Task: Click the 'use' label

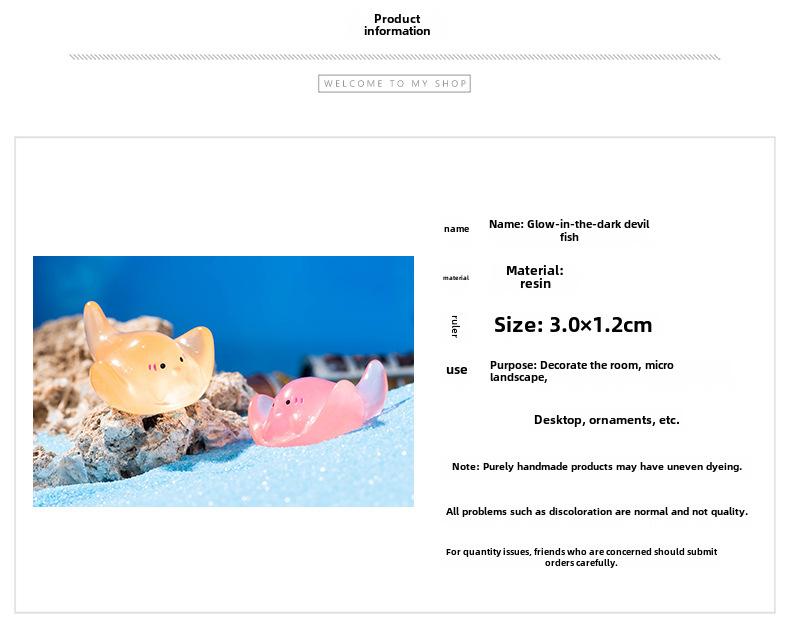Action: click(456, 369)
